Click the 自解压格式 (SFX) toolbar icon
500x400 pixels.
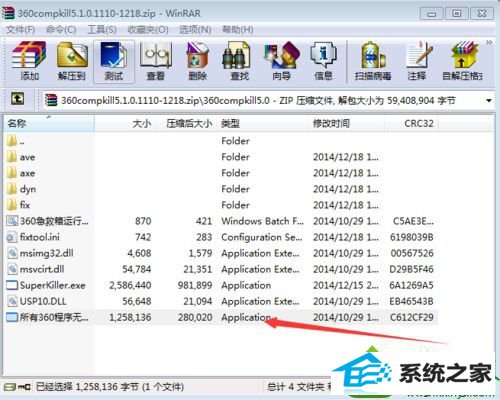click(463, 61)
